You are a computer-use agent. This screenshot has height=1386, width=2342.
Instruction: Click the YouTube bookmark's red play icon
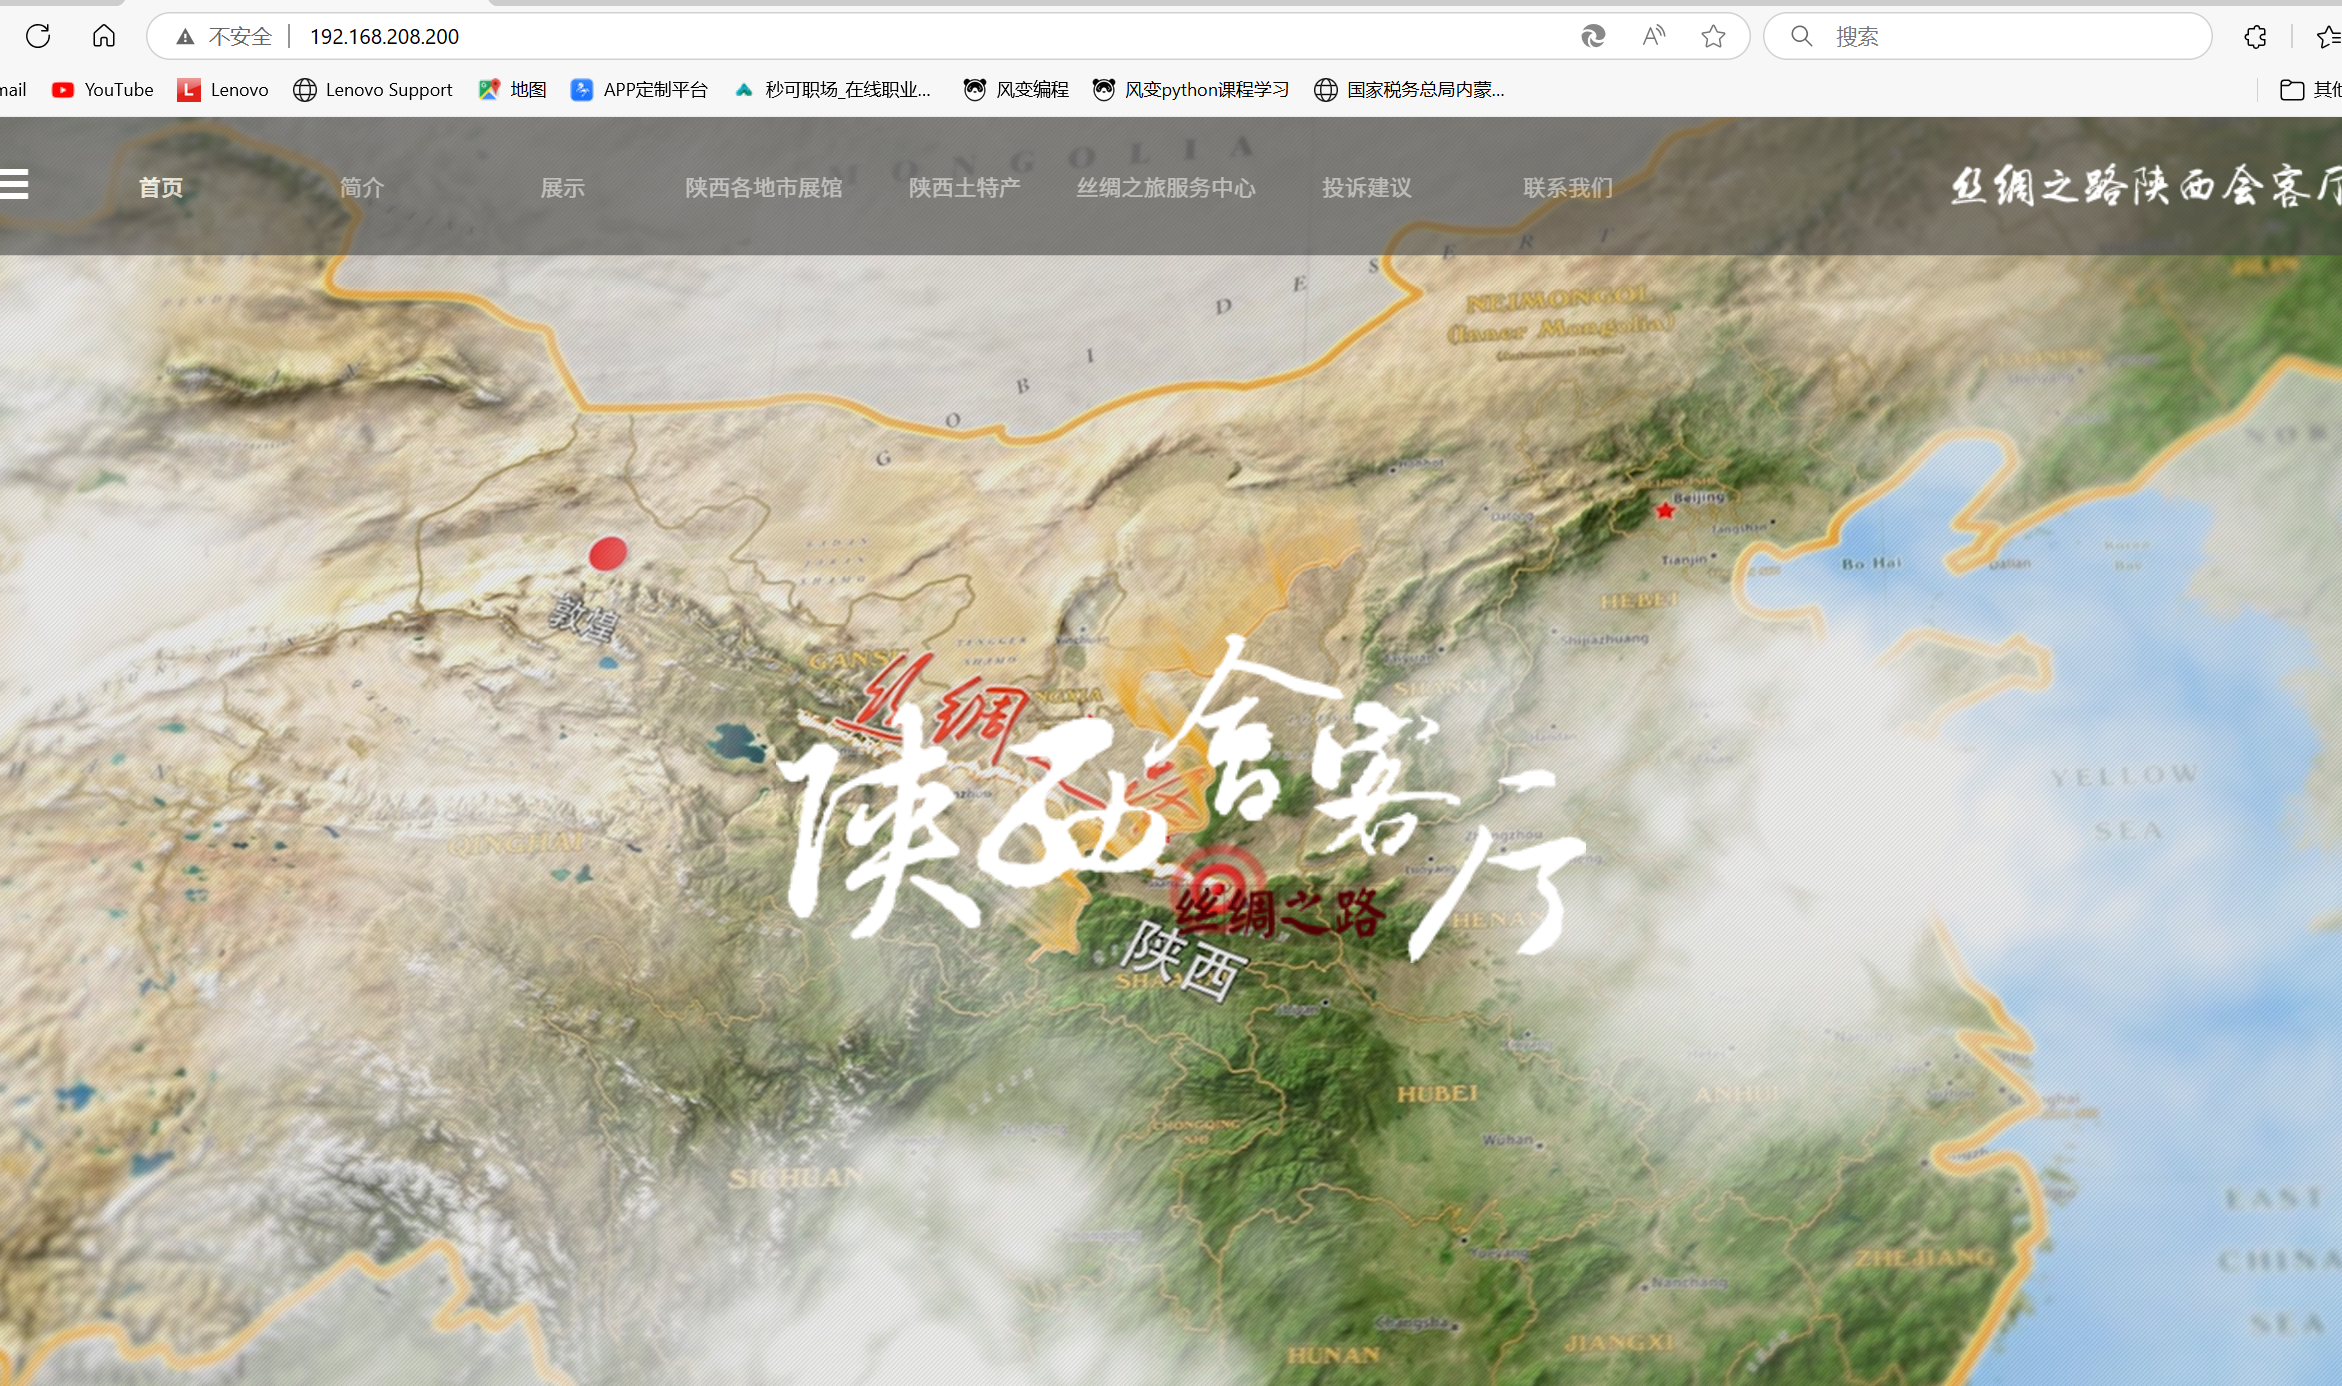click(63, 90)
